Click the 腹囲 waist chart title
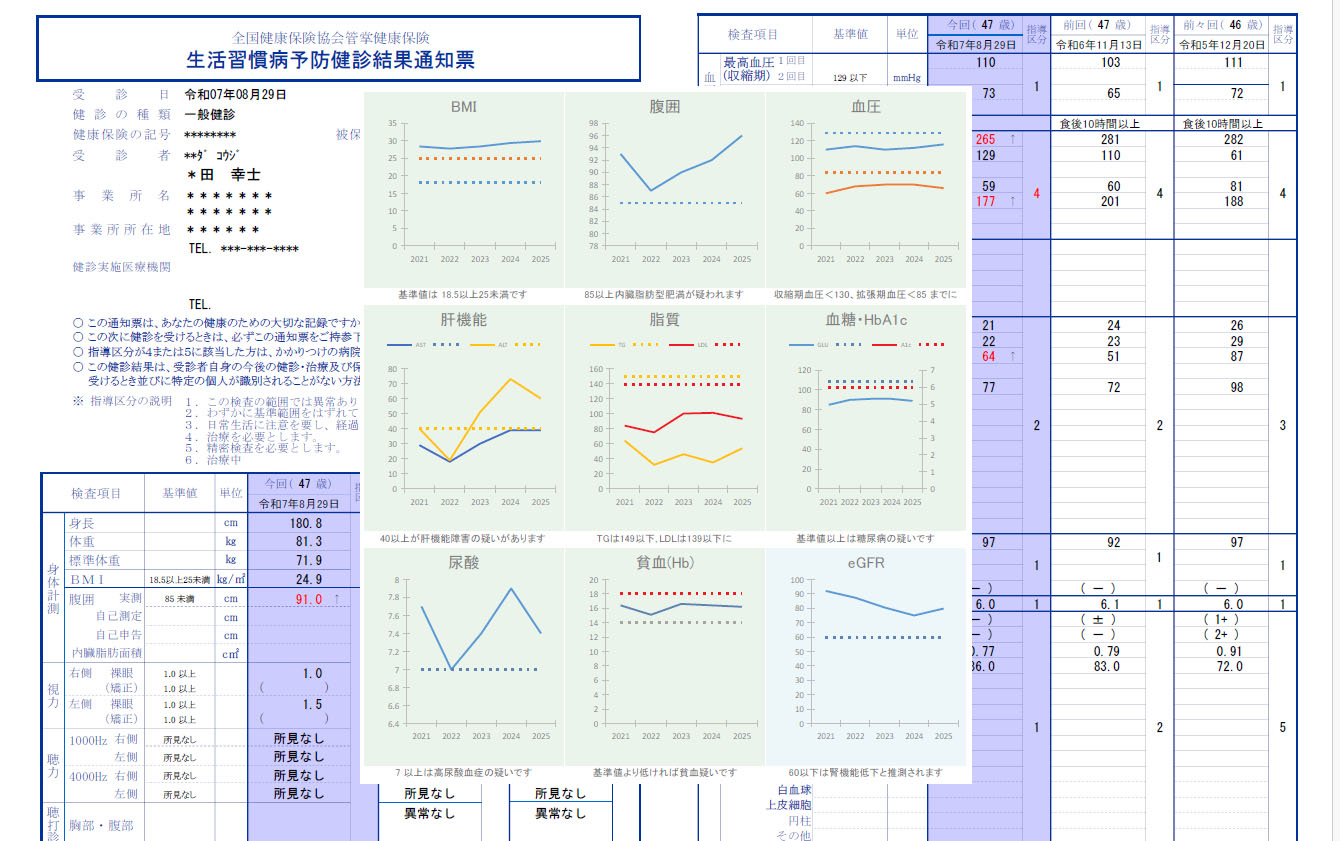This screenshot has width=1340, height=841. (x=664, y=106)
